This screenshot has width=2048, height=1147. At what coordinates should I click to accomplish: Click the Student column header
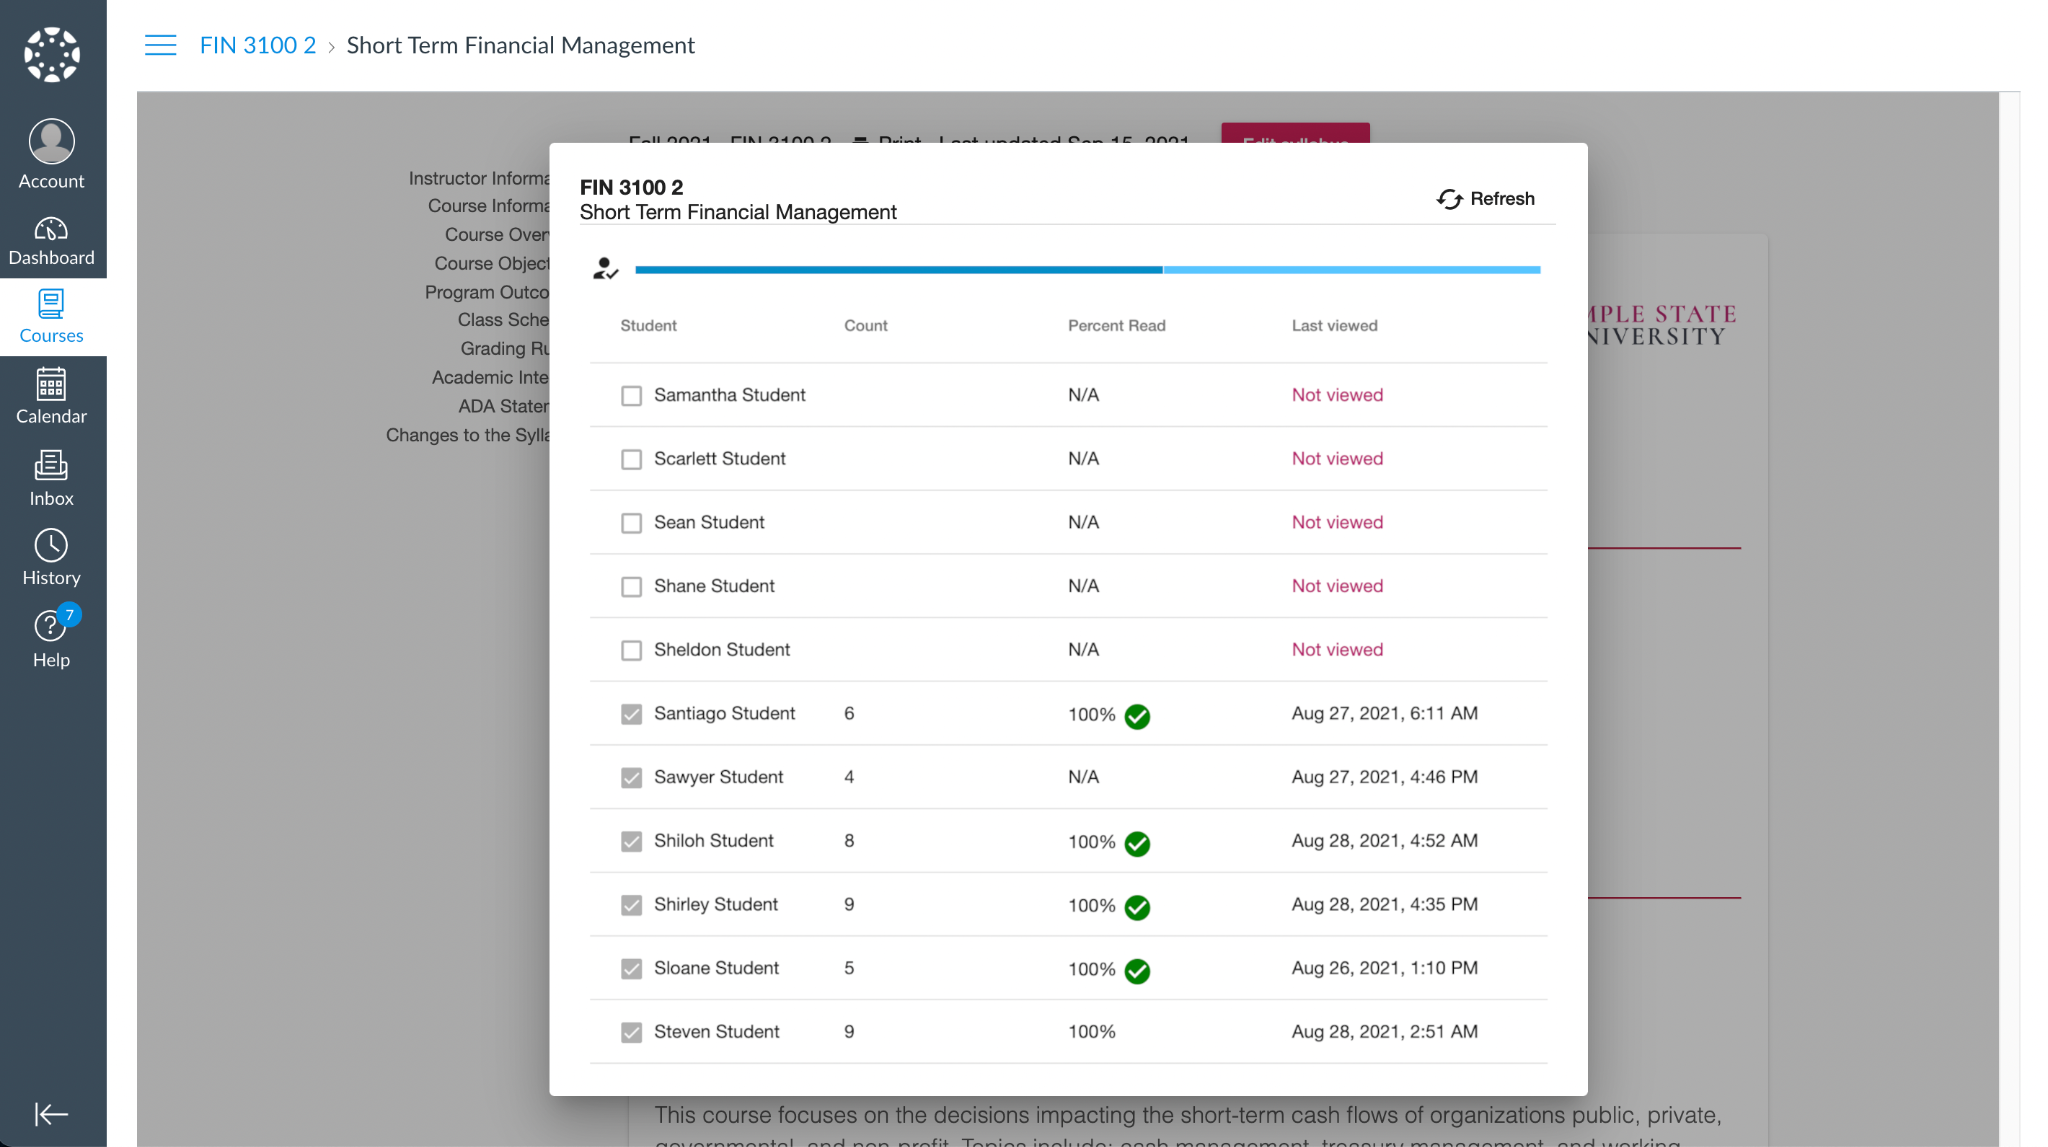coord(648,326)
